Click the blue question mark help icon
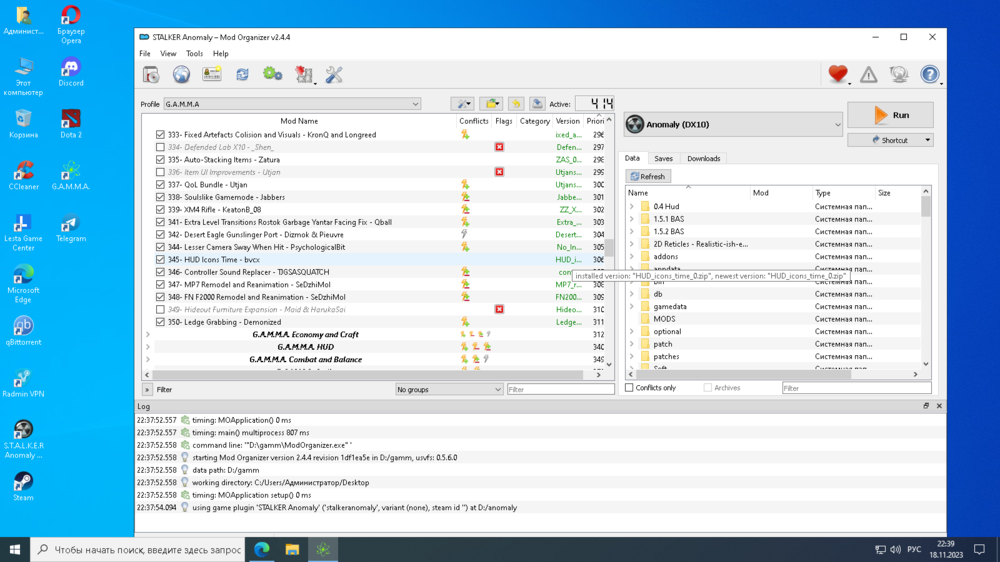The width and height of the screenshot is (1000, 562). 929,75
